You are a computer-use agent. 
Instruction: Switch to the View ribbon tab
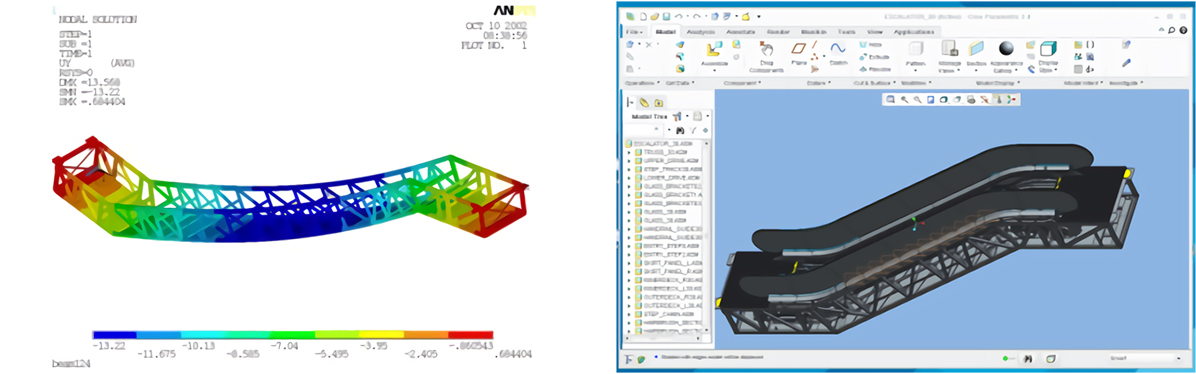click(876, 31)
